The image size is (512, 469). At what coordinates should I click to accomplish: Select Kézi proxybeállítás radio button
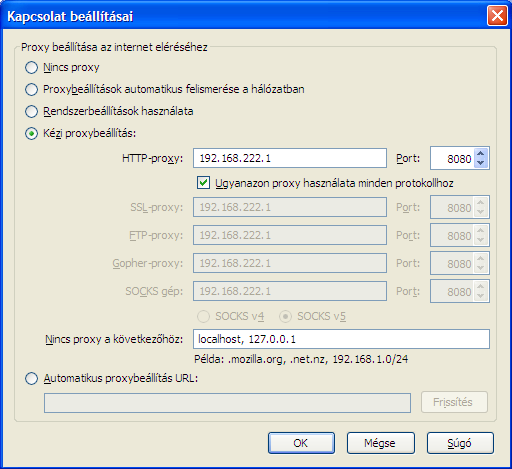pos(32,134)
